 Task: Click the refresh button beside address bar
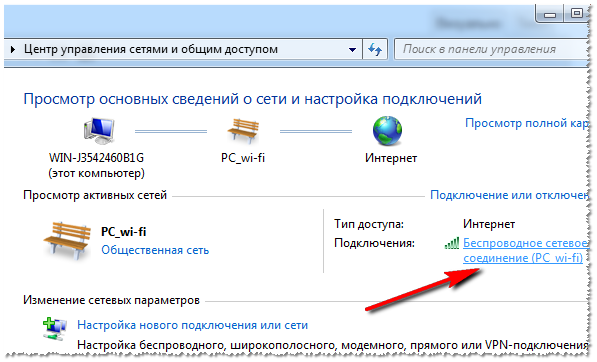tap(375, 49)
